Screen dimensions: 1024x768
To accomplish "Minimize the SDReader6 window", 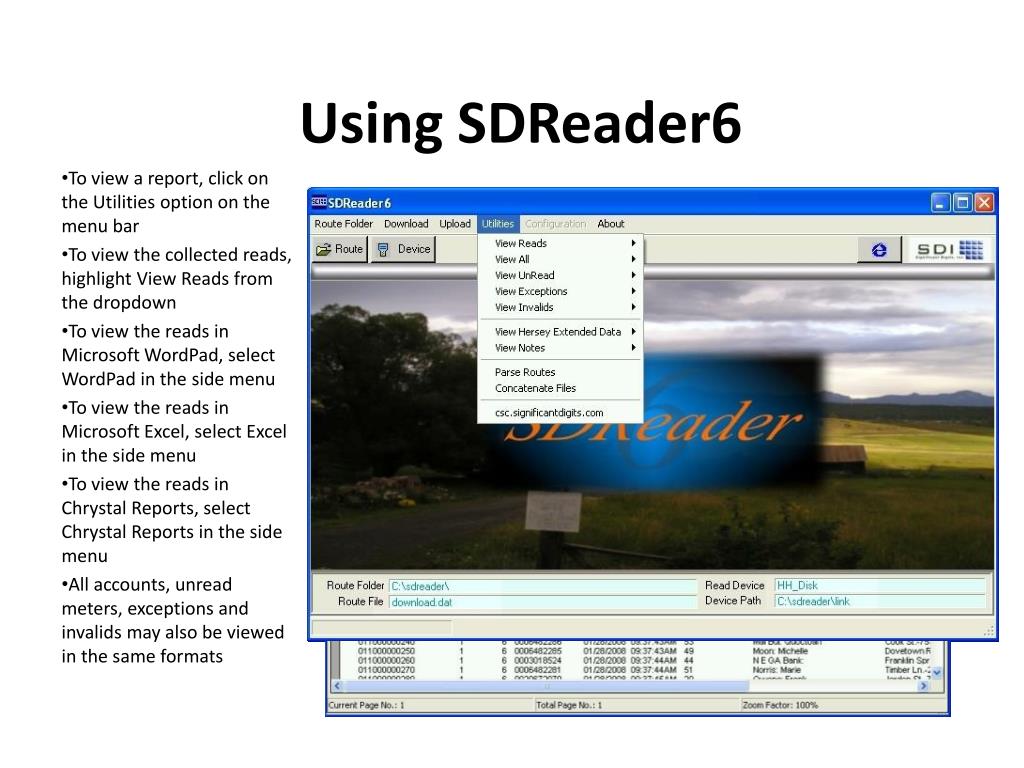I will [940, 202].
